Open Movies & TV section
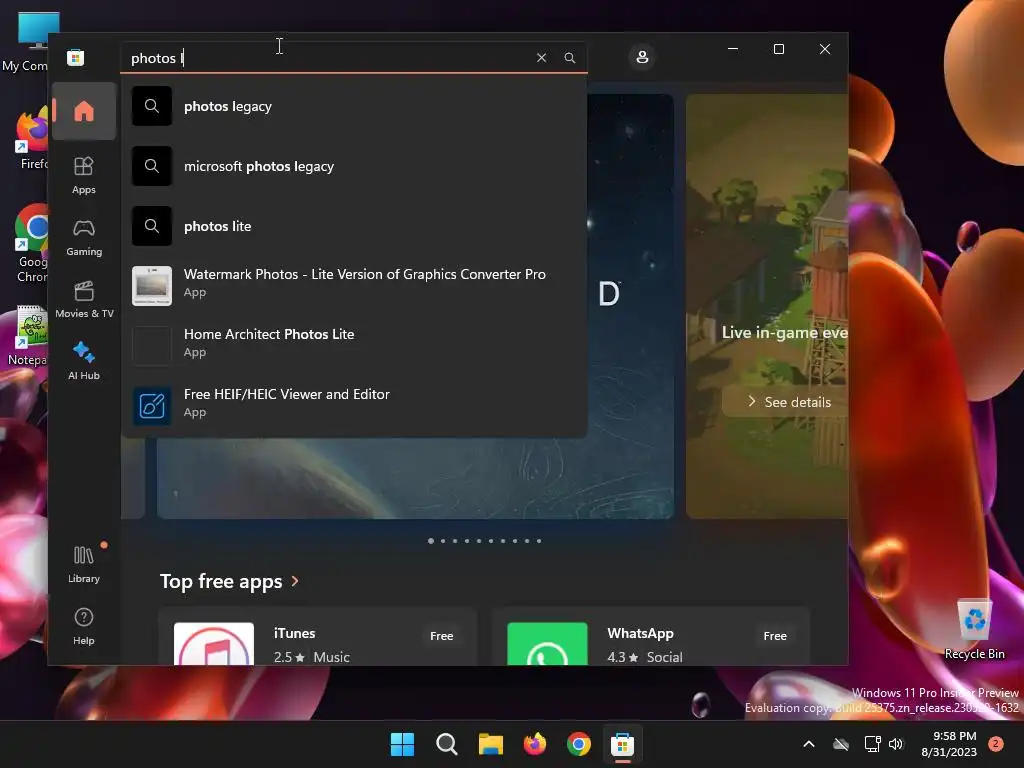Image resolution: width=1024 pixels, height=768 pixels. pyautogui.click(x=84, y=299)
